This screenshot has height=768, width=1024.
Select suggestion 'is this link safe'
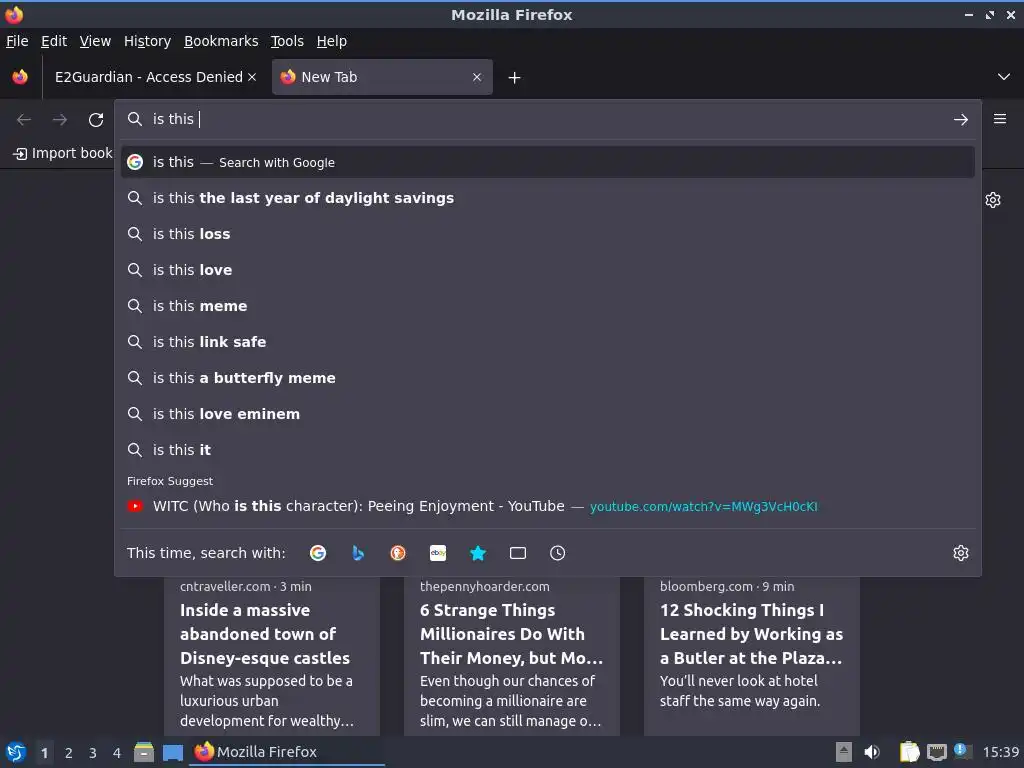pyautogui.click(x=548, y=342)
